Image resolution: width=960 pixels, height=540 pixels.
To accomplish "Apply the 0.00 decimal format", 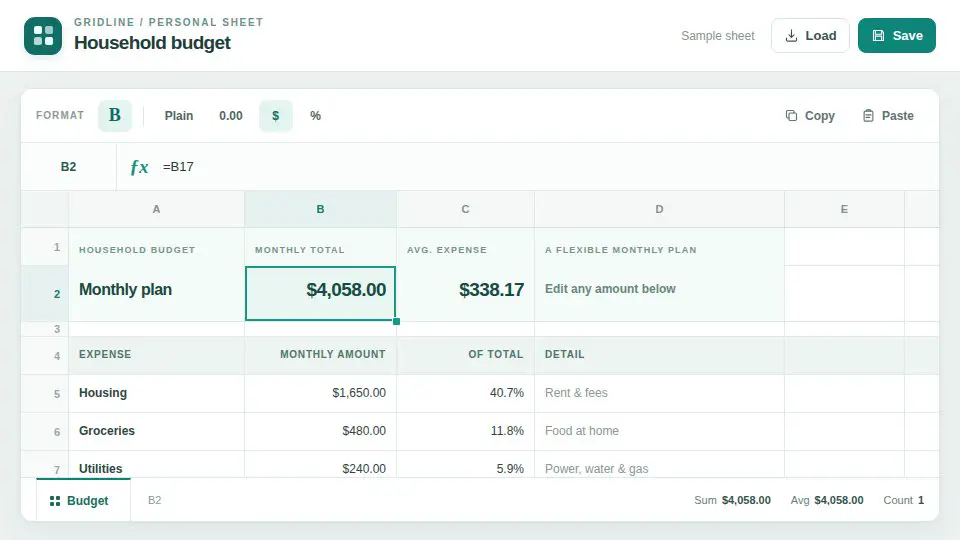I will pos(231,116).
